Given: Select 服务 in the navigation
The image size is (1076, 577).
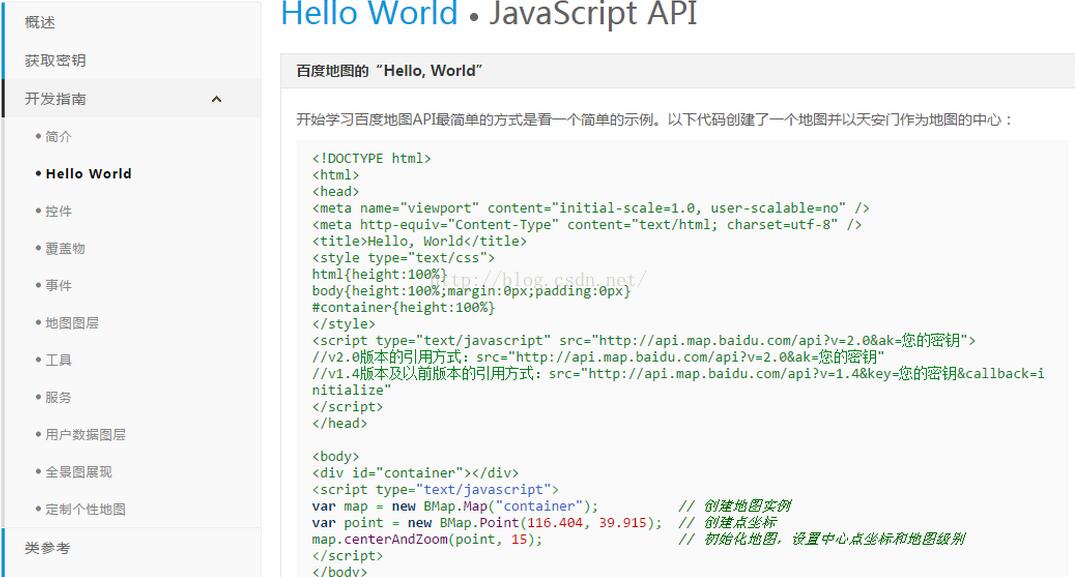Looking at the screenshot, I should 57,397.
